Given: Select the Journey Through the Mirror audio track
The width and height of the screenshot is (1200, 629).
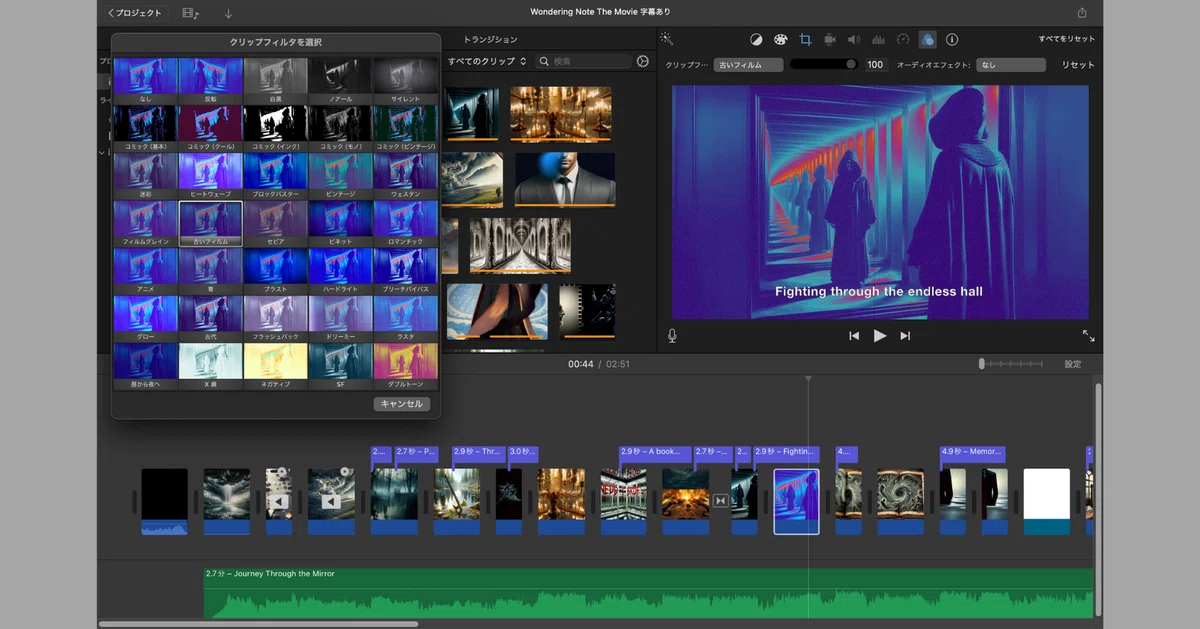Looking at the screenshot, I should pyautogui.click(x=648, y=593).
